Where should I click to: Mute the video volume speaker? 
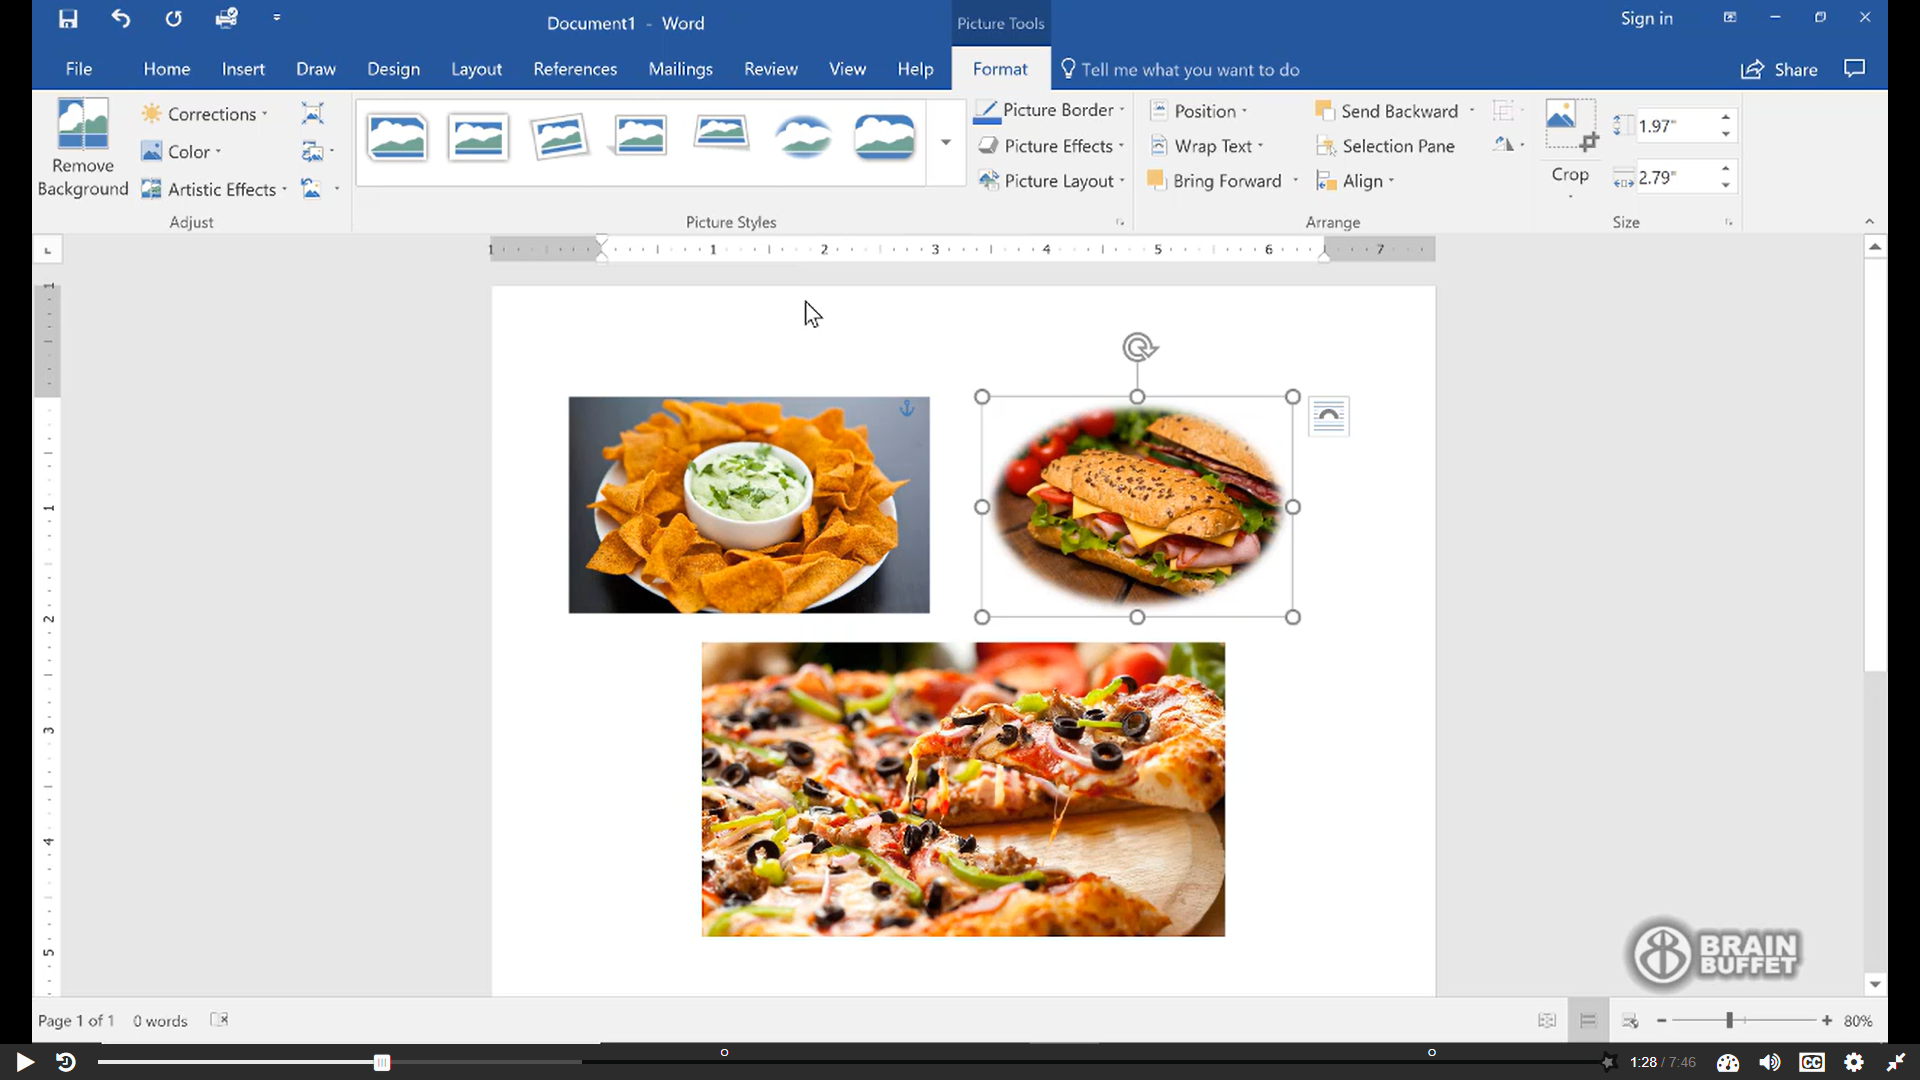pyautogui.click(x=1769, y=1062)
